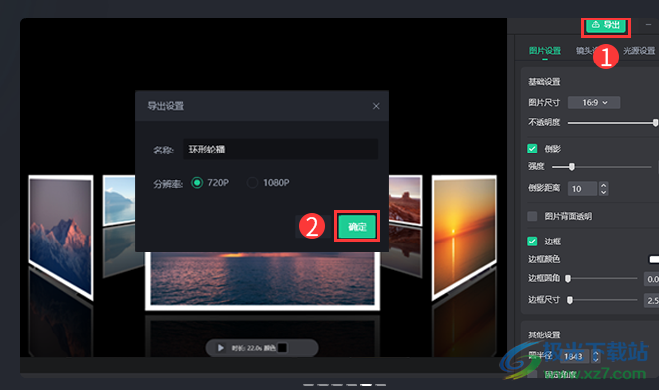The height and width of the screenshot is (390, 659).
Task: Click the 圆半径 value field 1843
Action: pyautogui.click(x=574, y=356)
